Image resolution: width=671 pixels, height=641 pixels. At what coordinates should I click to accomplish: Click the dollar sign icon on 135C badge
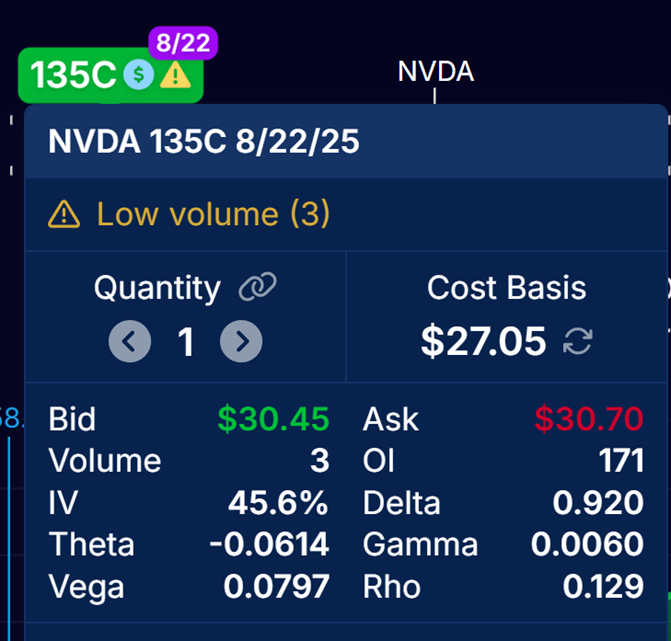point(138,75)
